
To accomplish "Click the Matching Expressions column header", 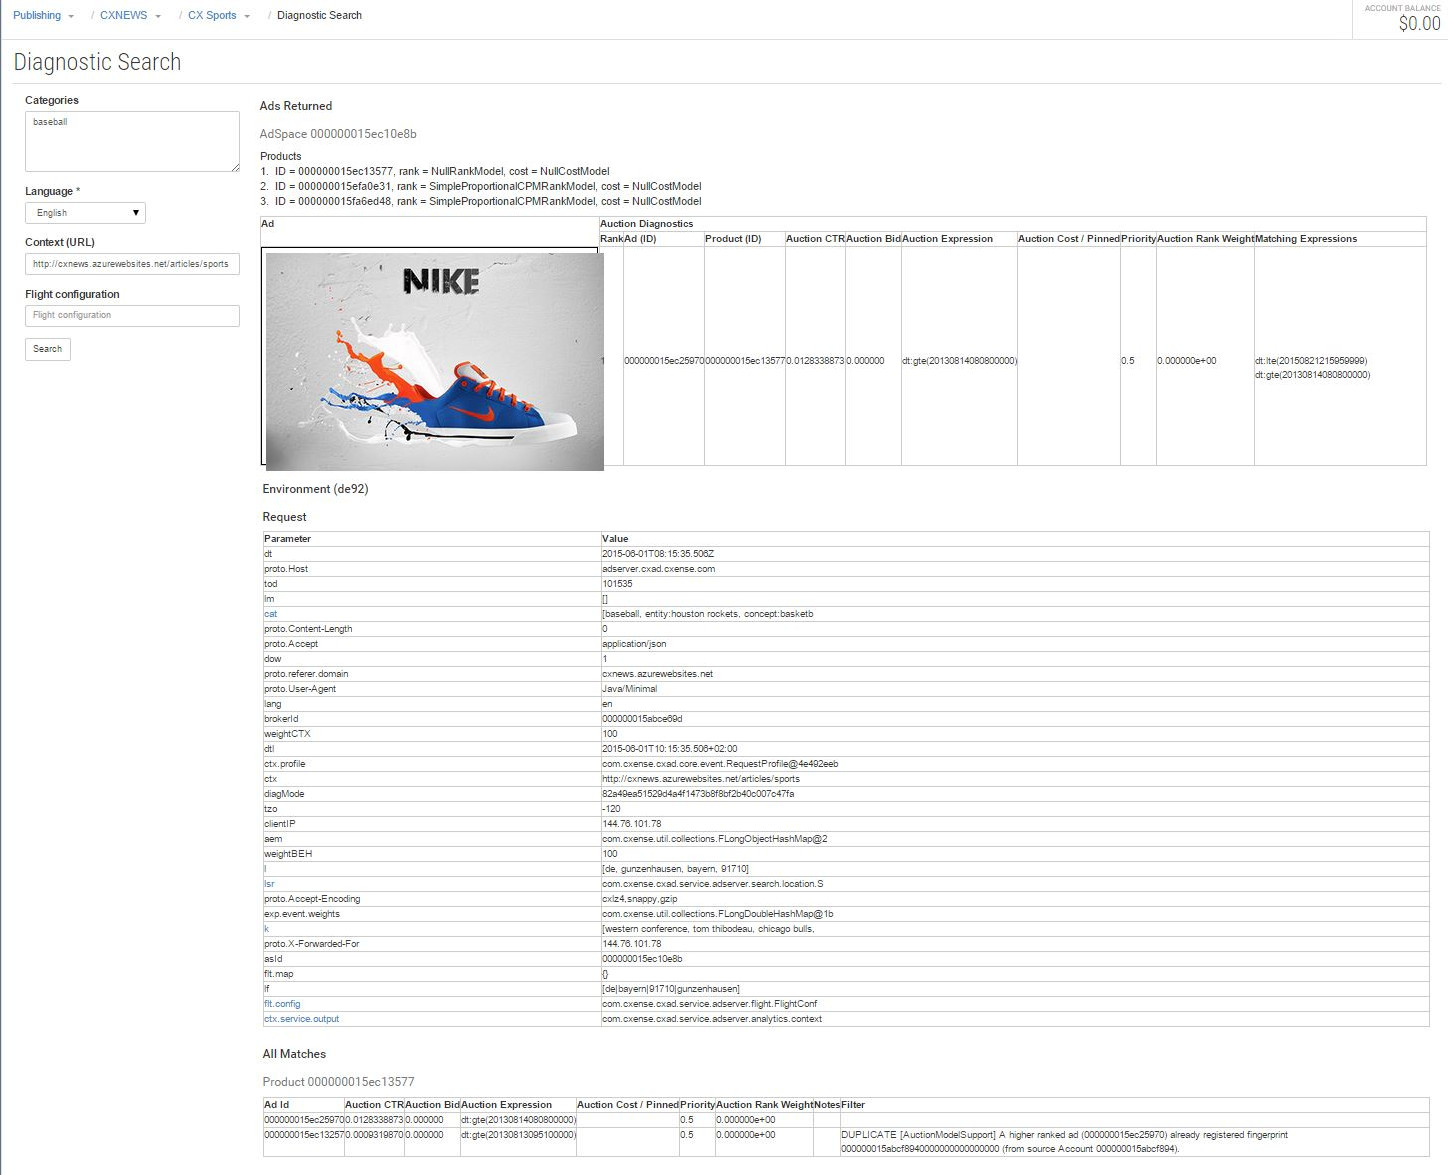I will pos(1306,239).
